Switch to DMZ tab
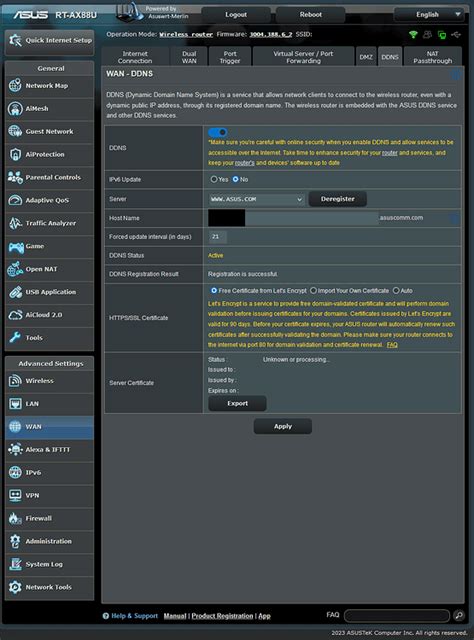474x640 pixels. click(366, 57)
